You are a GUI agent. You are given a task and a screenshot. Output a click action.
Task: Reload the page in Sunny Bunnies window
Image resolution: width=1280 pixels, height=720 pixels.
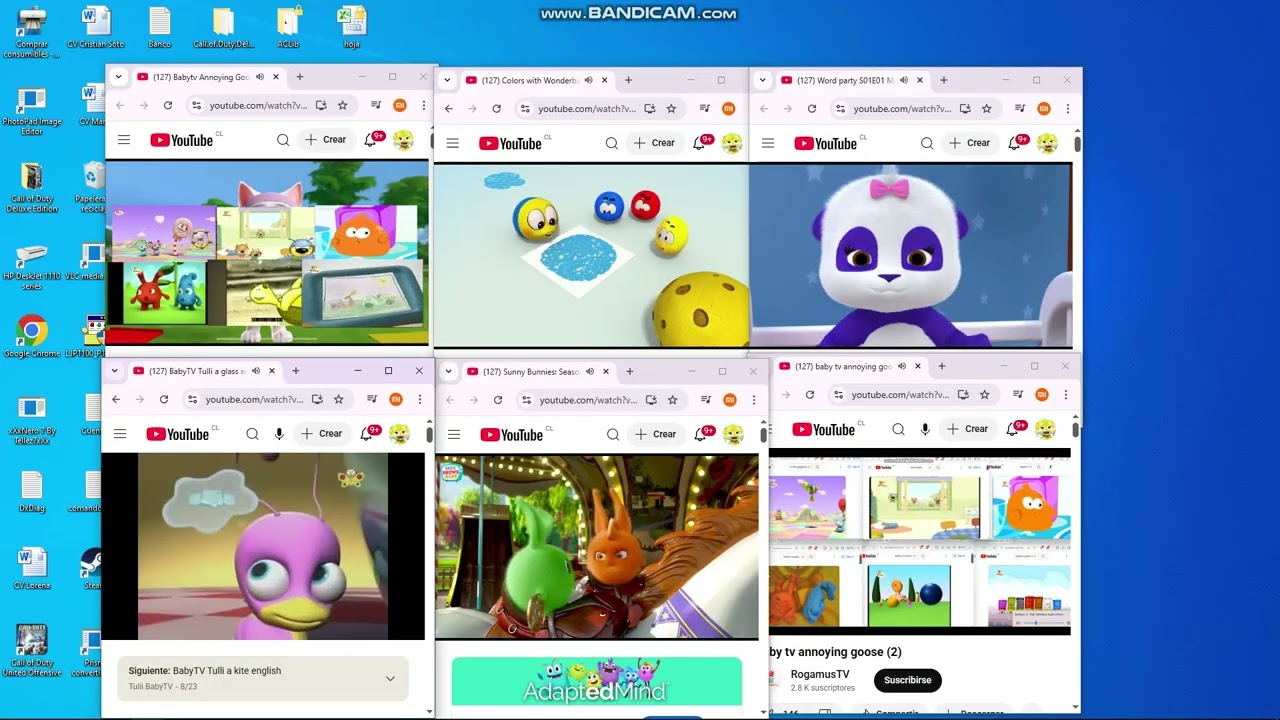(x=498, y=400)
